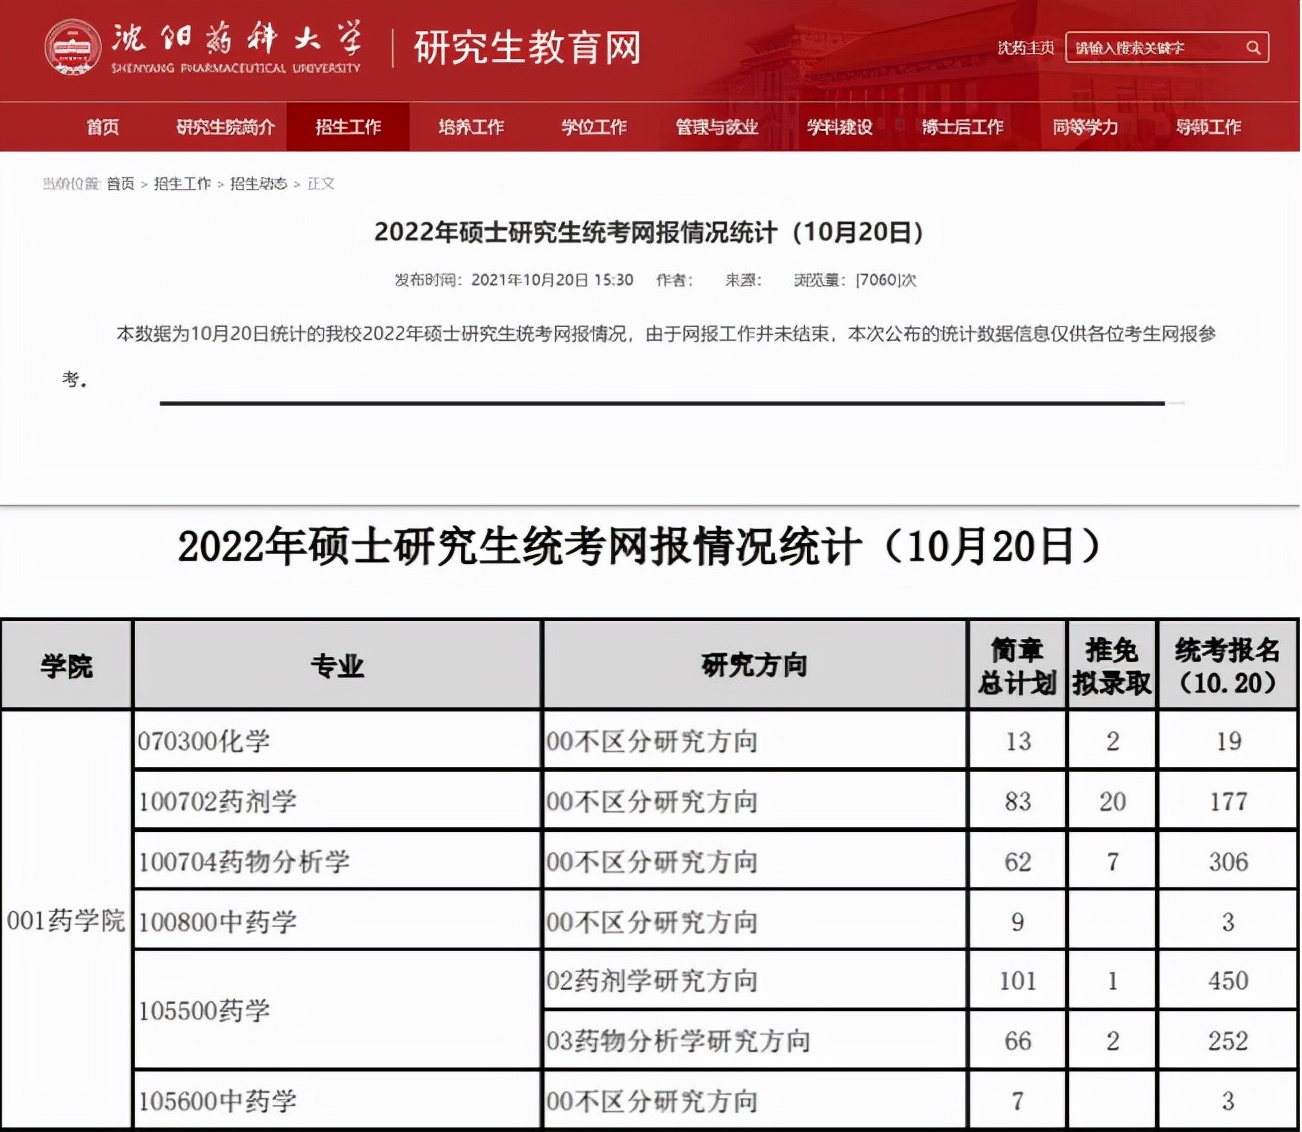Click the plan total 83 cell

point(1018,801)
